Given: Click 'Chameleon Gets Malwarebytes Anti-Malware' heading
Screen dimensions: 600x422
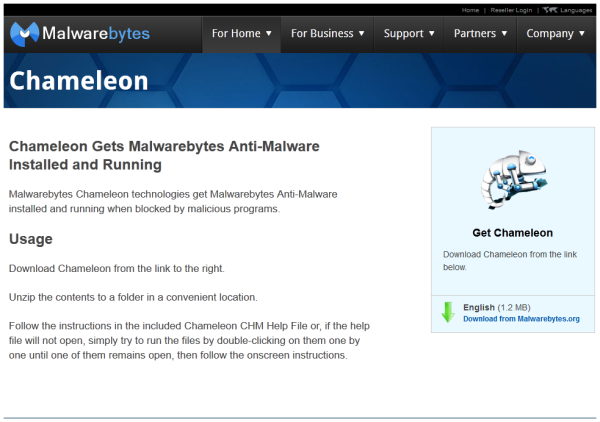Looking at the screenshot, I should pos(164,155).
